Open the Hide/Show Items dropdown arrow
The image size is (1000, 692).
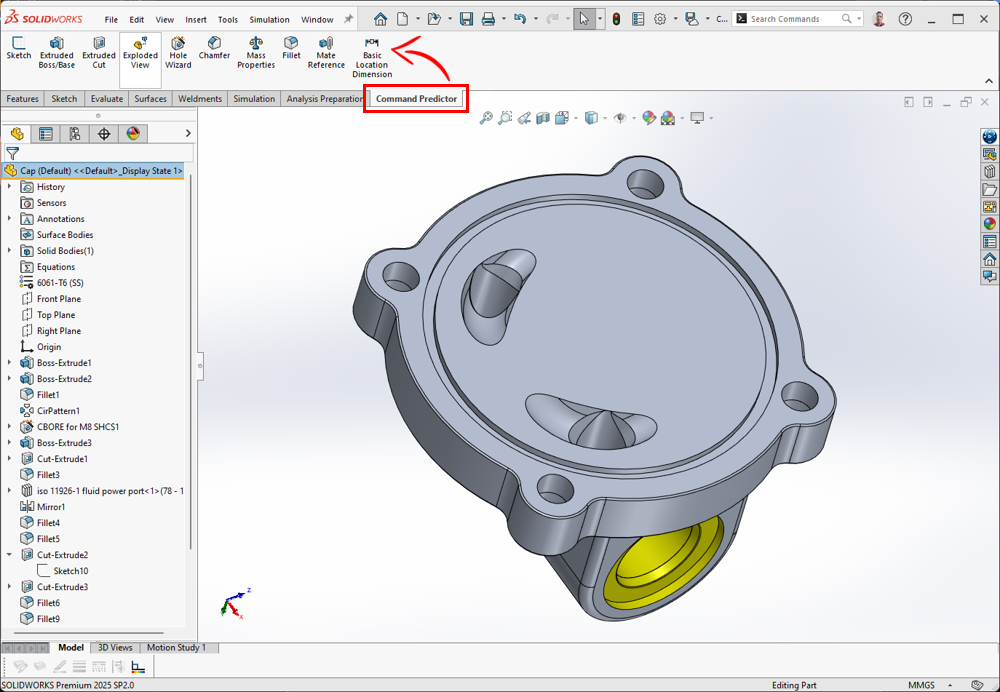[633, 118]
